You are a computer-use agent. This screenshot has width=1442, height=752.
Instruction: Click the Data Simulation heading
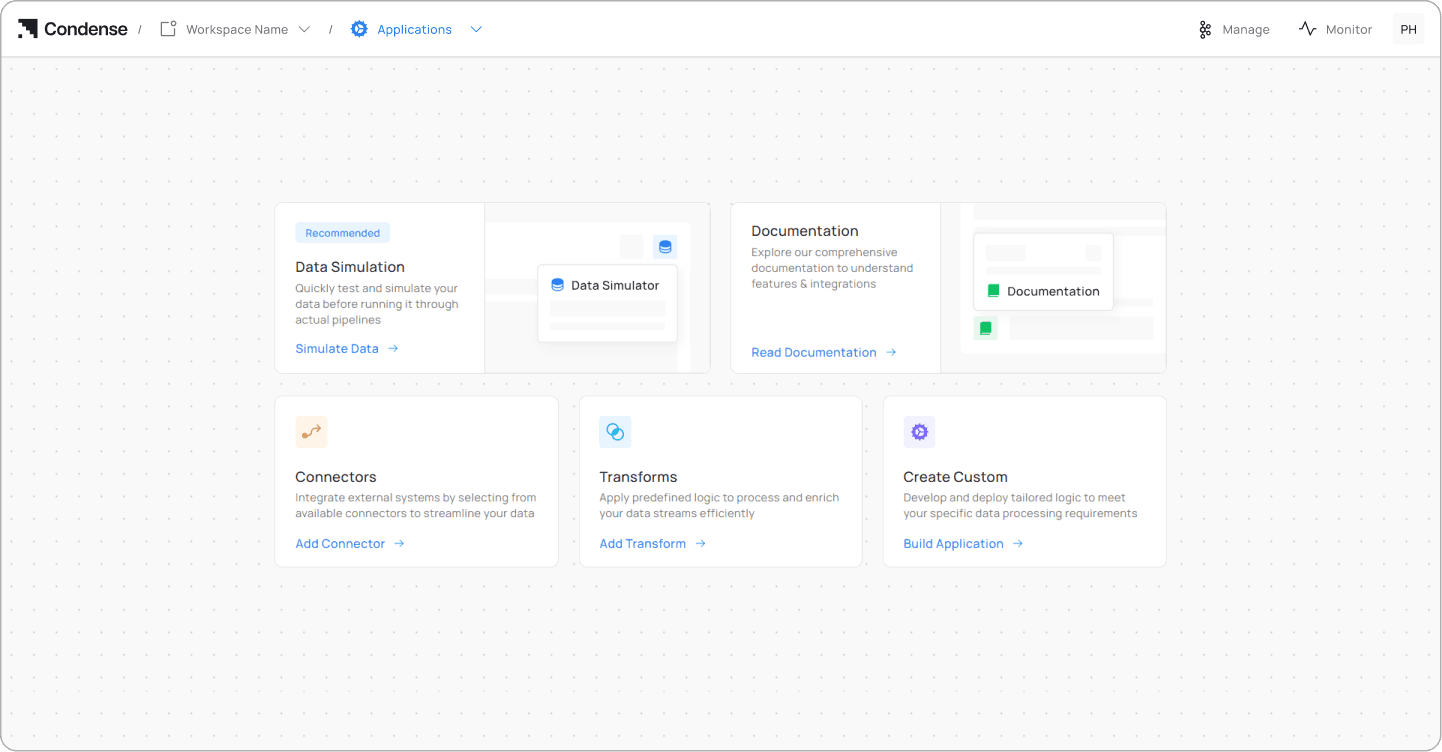(350, 267)
